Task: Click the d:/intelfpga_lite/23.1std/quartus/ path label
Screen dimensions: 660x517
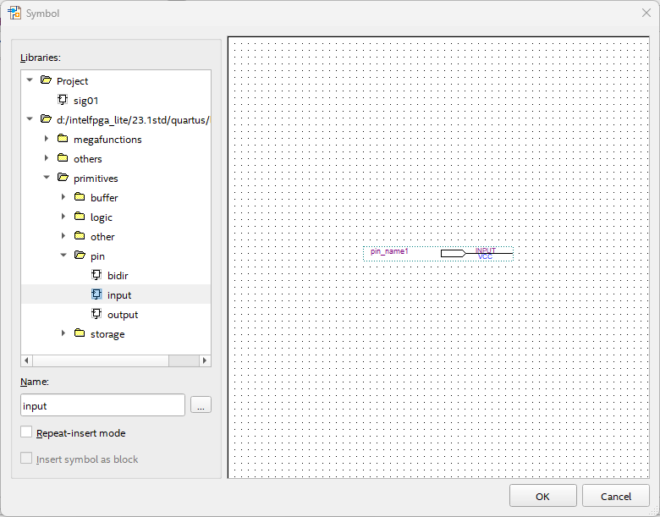Action: click(133, 120)
